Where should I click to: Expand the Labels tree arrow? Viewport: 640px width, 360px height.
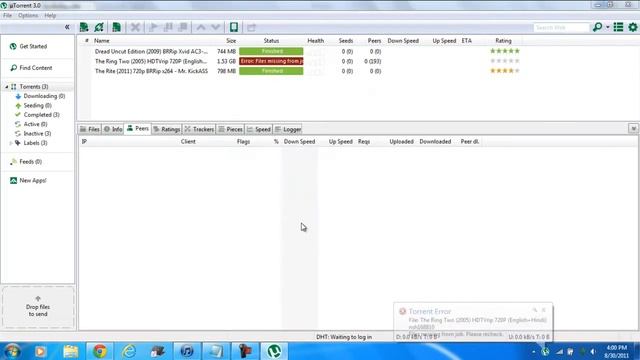tap(11, 143)
